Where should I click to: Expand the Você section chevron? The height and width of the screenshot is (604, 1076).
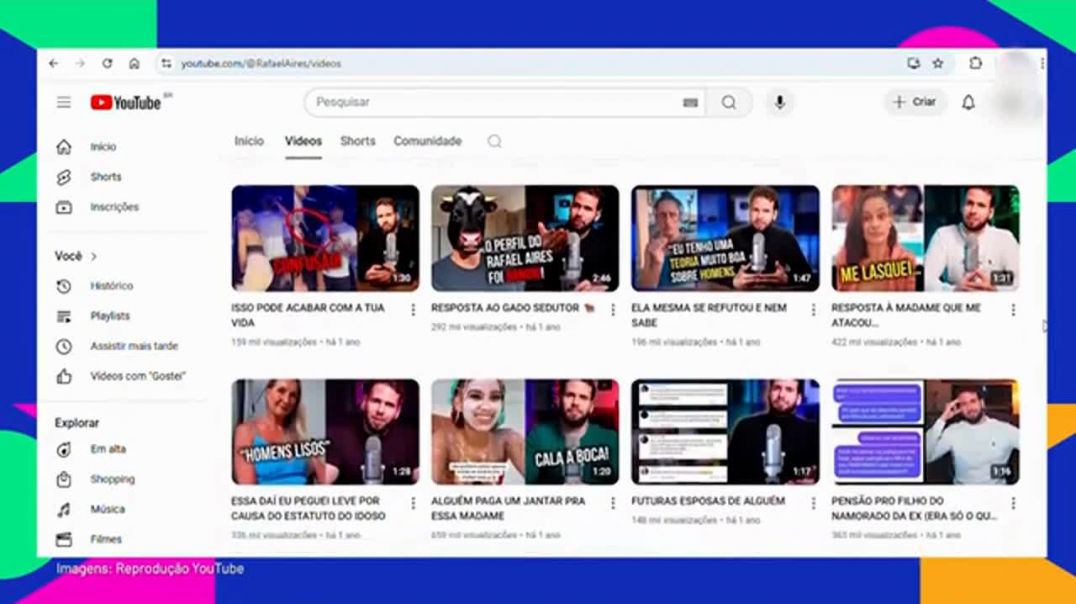tap(94, 256)
